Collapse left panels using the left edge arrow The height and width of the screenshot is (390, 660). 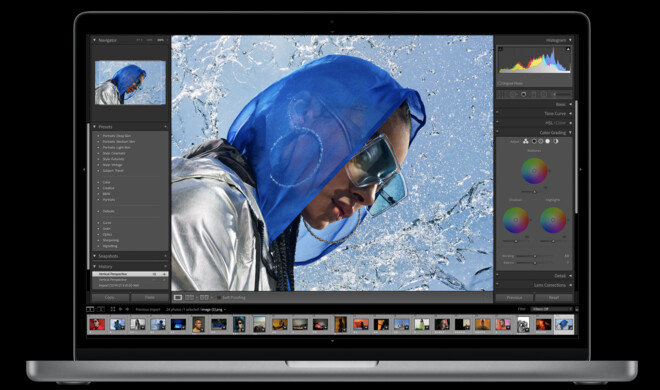[84, 170]
